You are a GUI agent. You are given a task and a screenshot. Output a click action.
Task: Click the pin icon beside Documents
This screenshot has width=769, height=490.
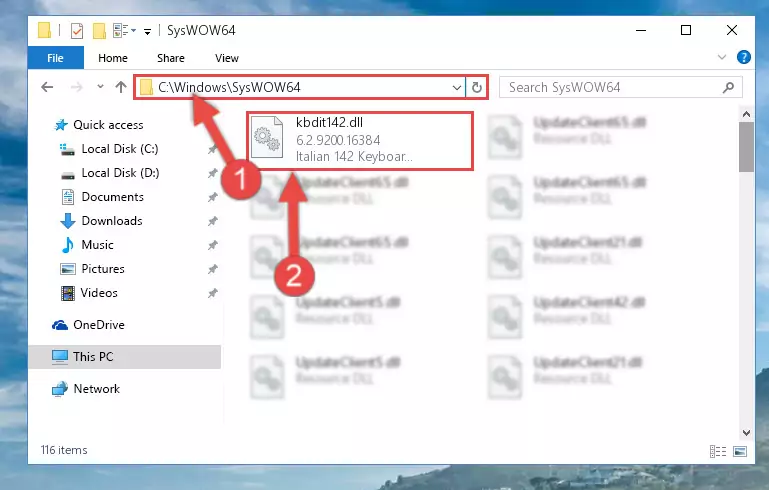(x=212, y=197)
